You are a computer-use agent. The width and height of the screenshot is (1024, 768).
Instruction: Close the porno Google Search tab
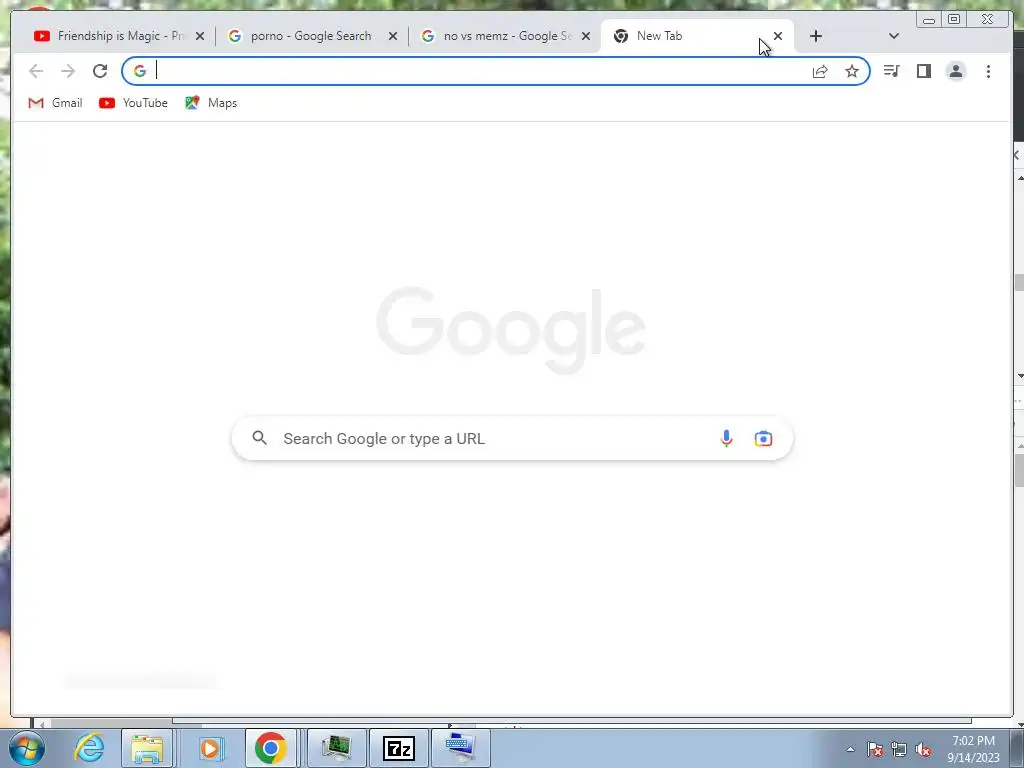tap(392, 37)
